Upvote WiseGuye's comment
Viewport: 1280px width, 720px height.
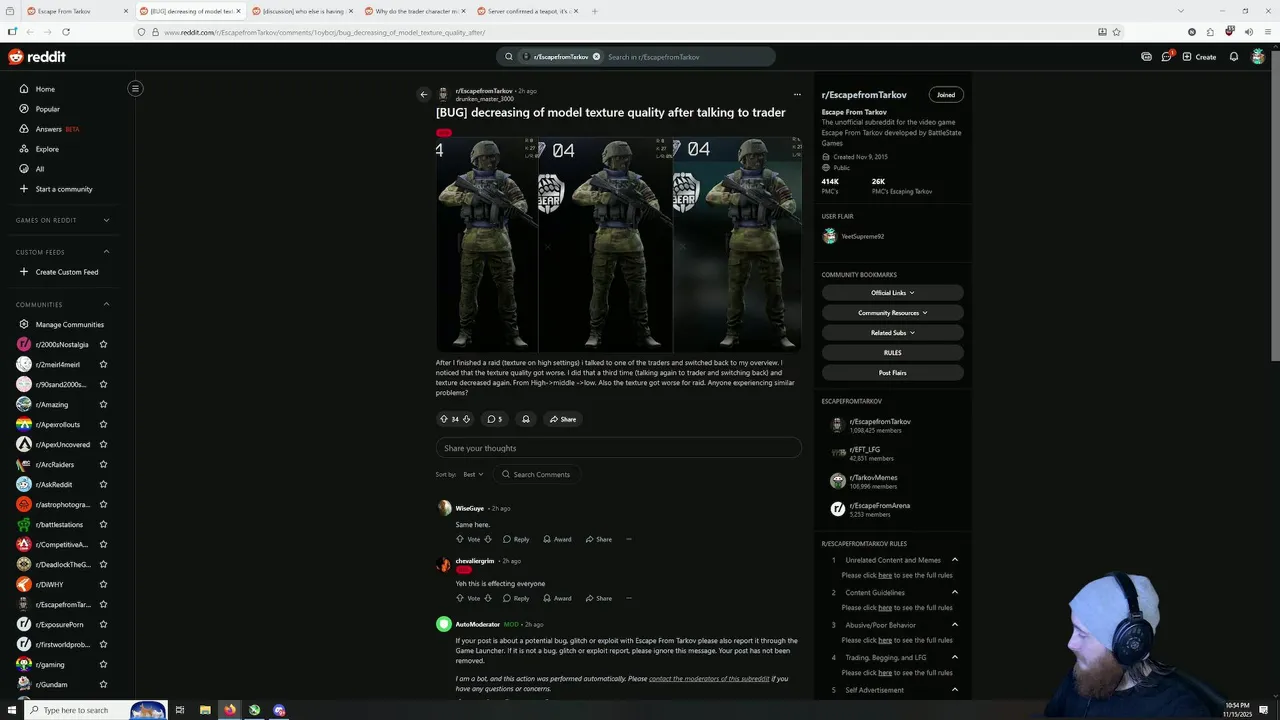coord(460,539)
